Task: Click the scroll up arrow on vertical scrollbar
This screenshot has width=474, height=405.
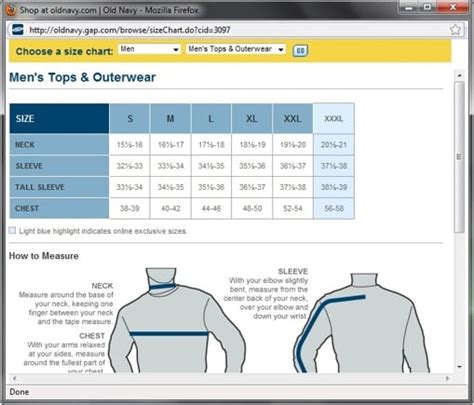Action: pos(460,76)
